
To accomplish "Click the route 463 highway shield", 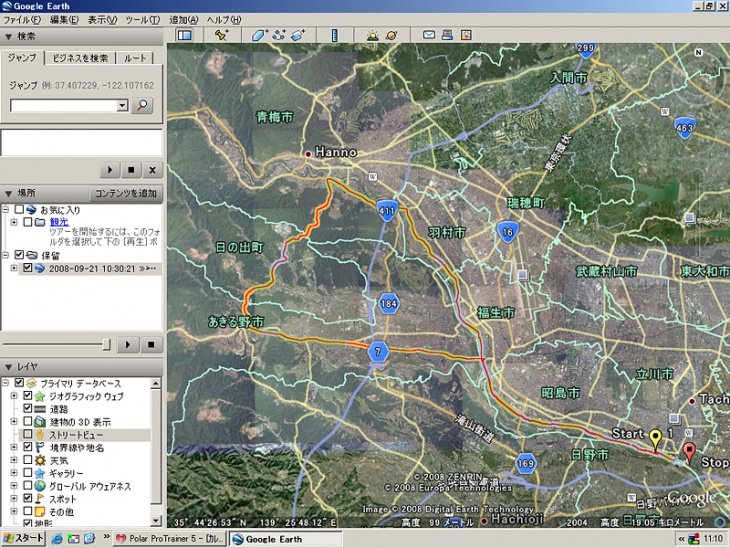I will (684, 128).
